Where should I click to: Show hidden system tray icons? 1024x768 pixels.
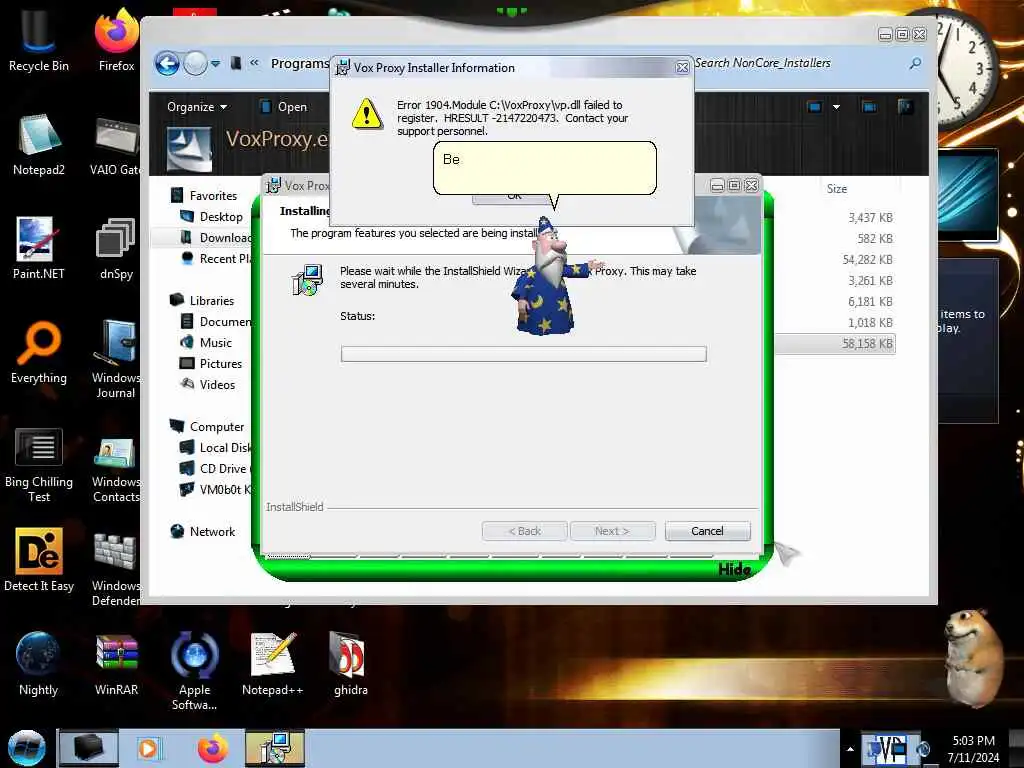[850, 749]
